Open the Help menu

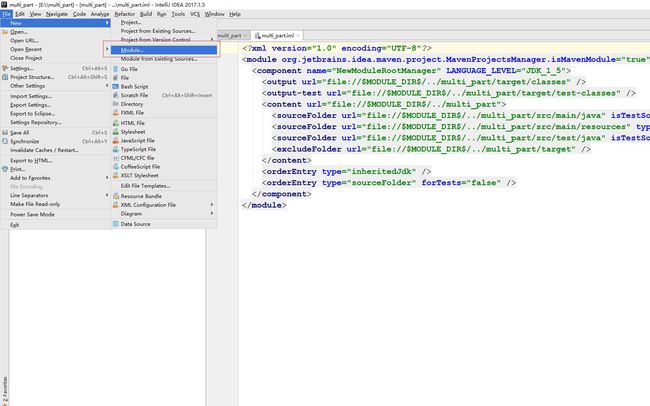point(235,14)
